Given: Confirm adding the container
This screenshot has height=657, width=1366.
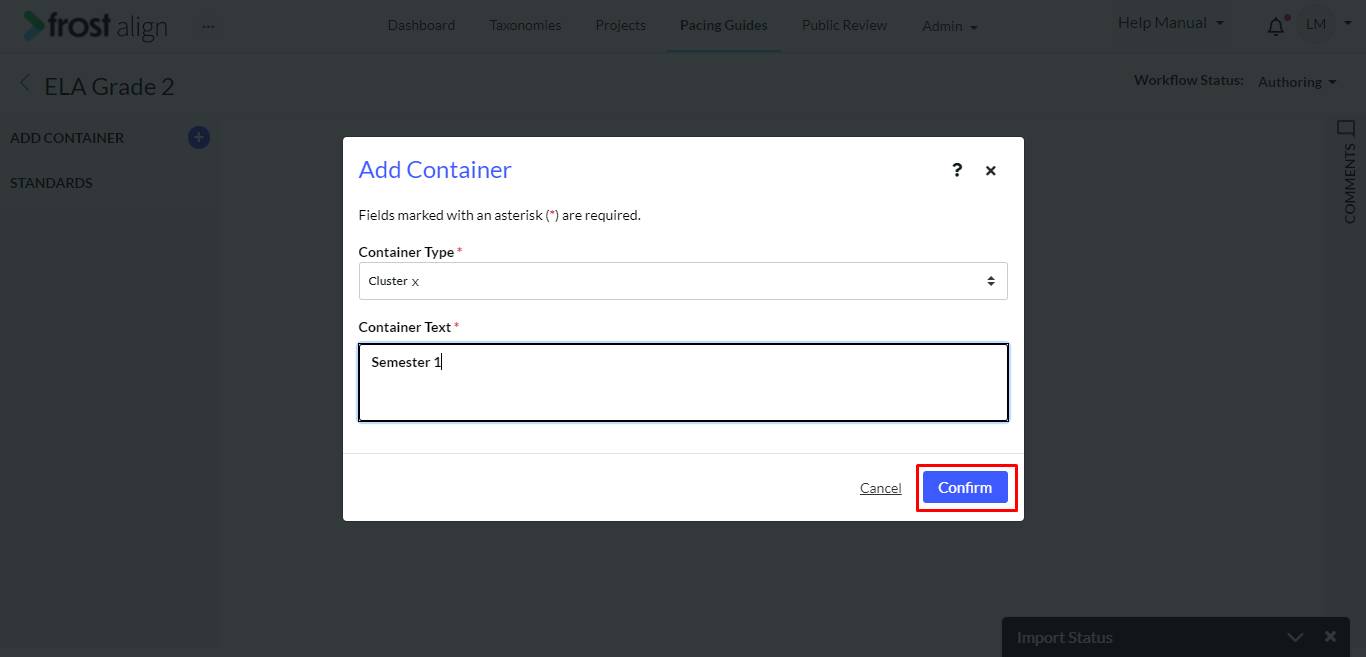Looking at the screenshot, I should pyautogui.click(x=965, y=487).
